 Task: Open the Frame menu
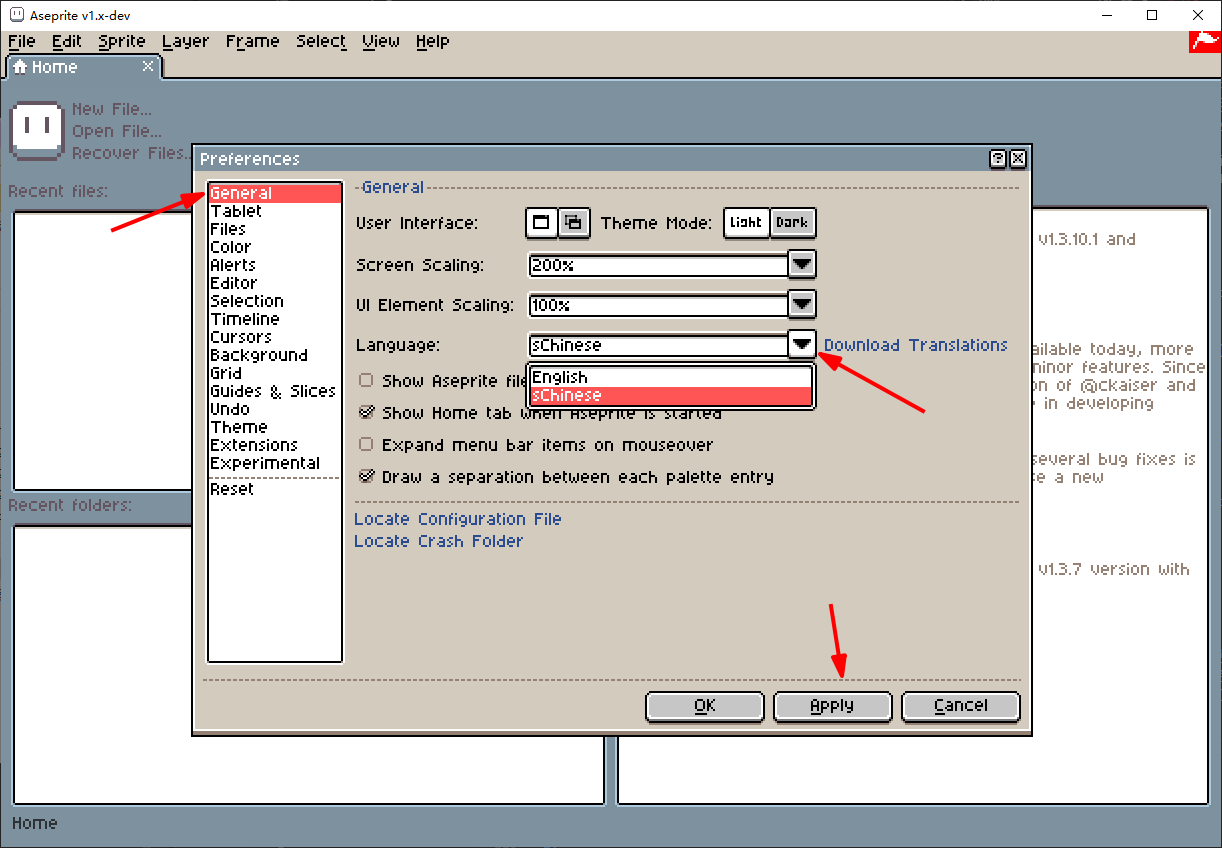pyautogui.click(x=252, y=41)
